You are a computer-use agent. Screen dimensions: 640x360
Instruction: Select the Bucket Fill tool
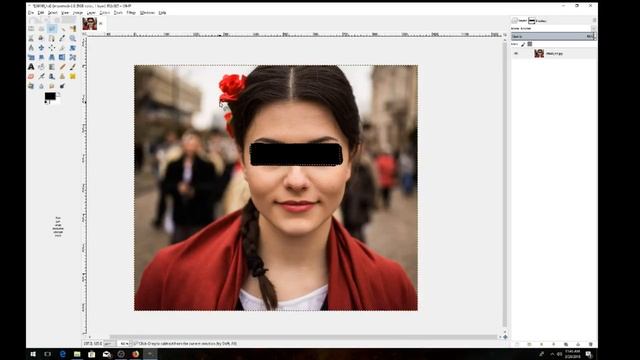pos(42,67)
